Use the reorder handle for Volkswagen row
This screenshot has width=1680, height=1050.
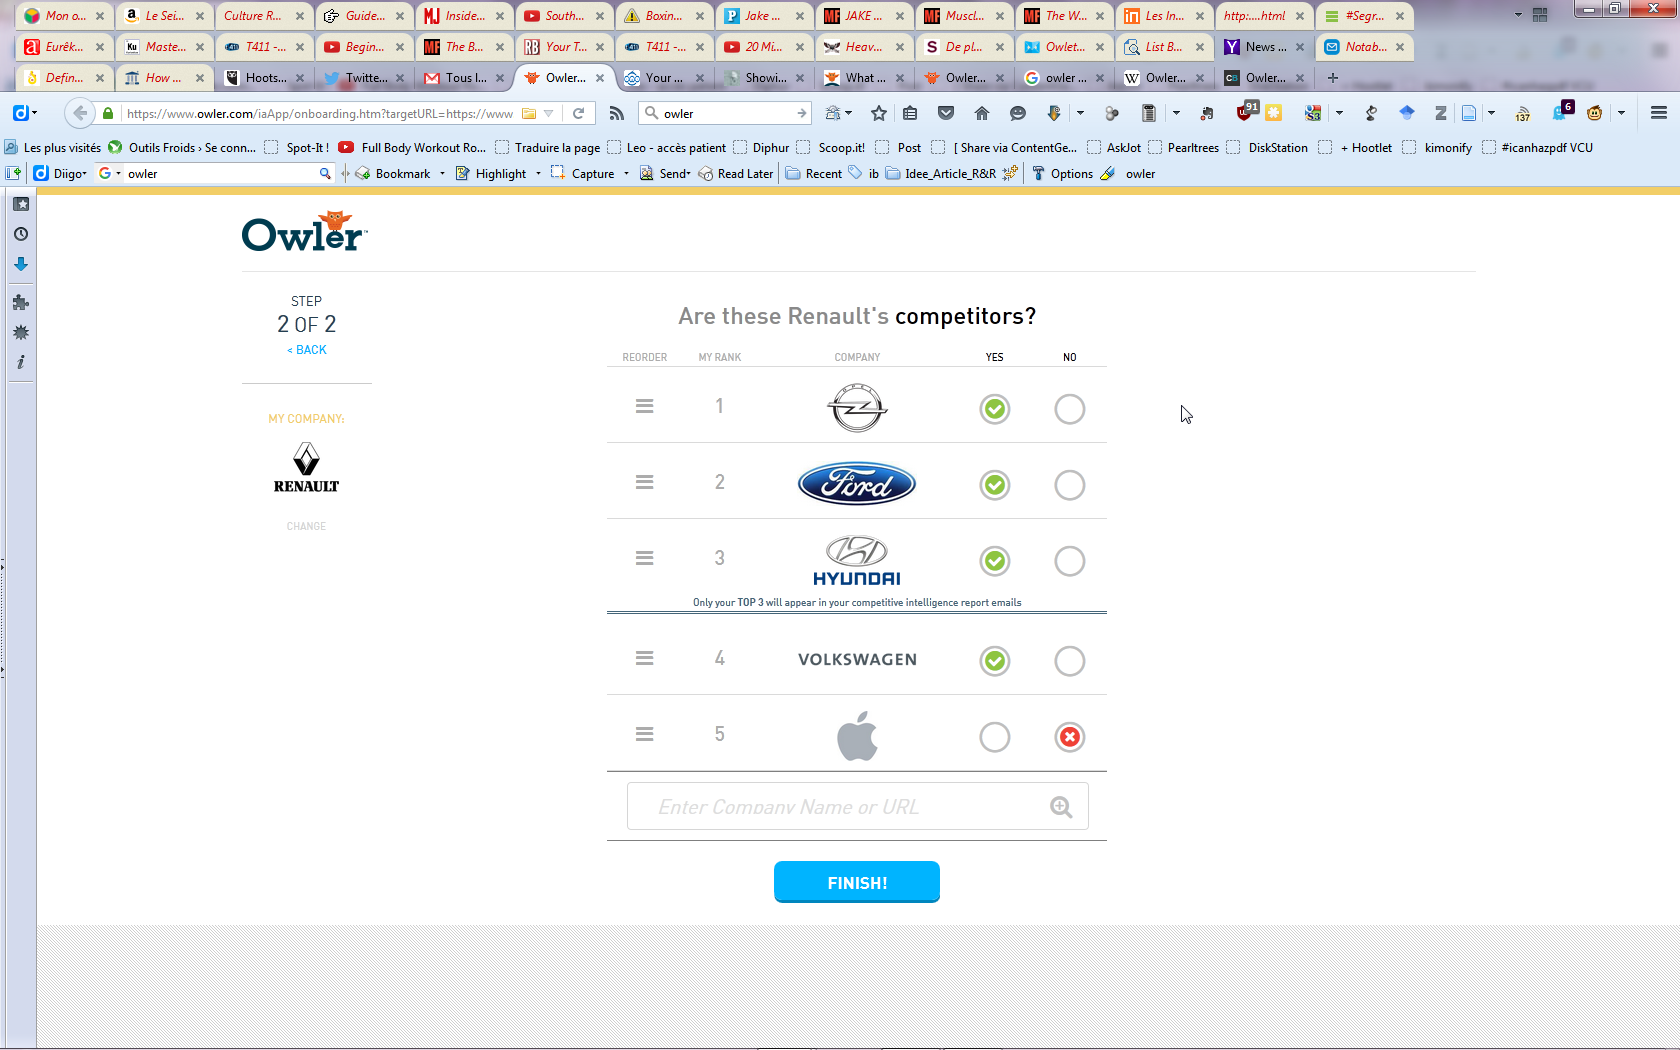coord(645,658)
